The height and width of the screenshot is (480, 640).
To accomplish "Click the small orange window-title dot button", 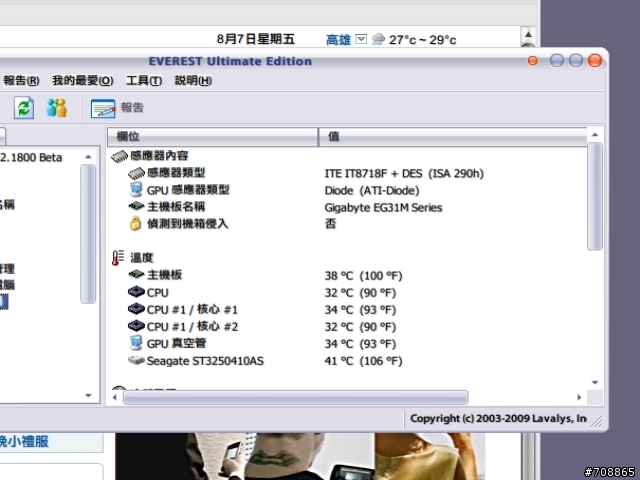I will pyautogui.click(x=532, y=61).
